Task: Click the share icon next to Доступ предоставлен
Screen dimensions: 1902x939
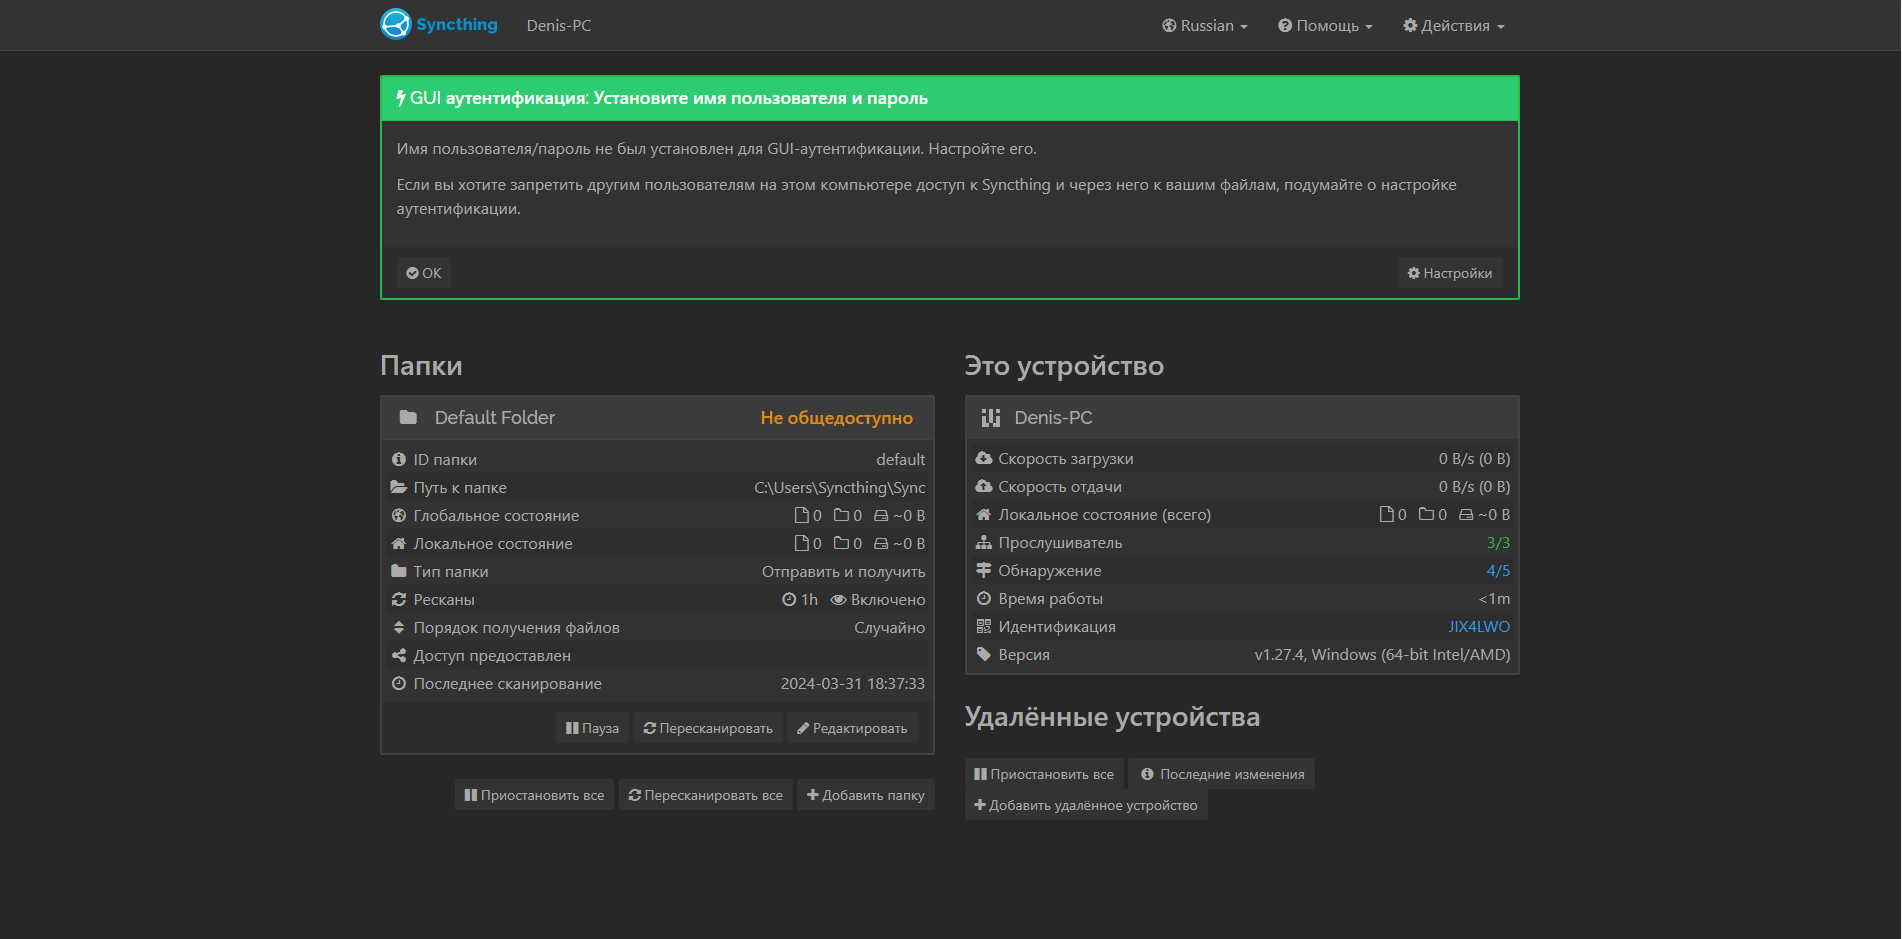Action: click(x=399, y=655)
